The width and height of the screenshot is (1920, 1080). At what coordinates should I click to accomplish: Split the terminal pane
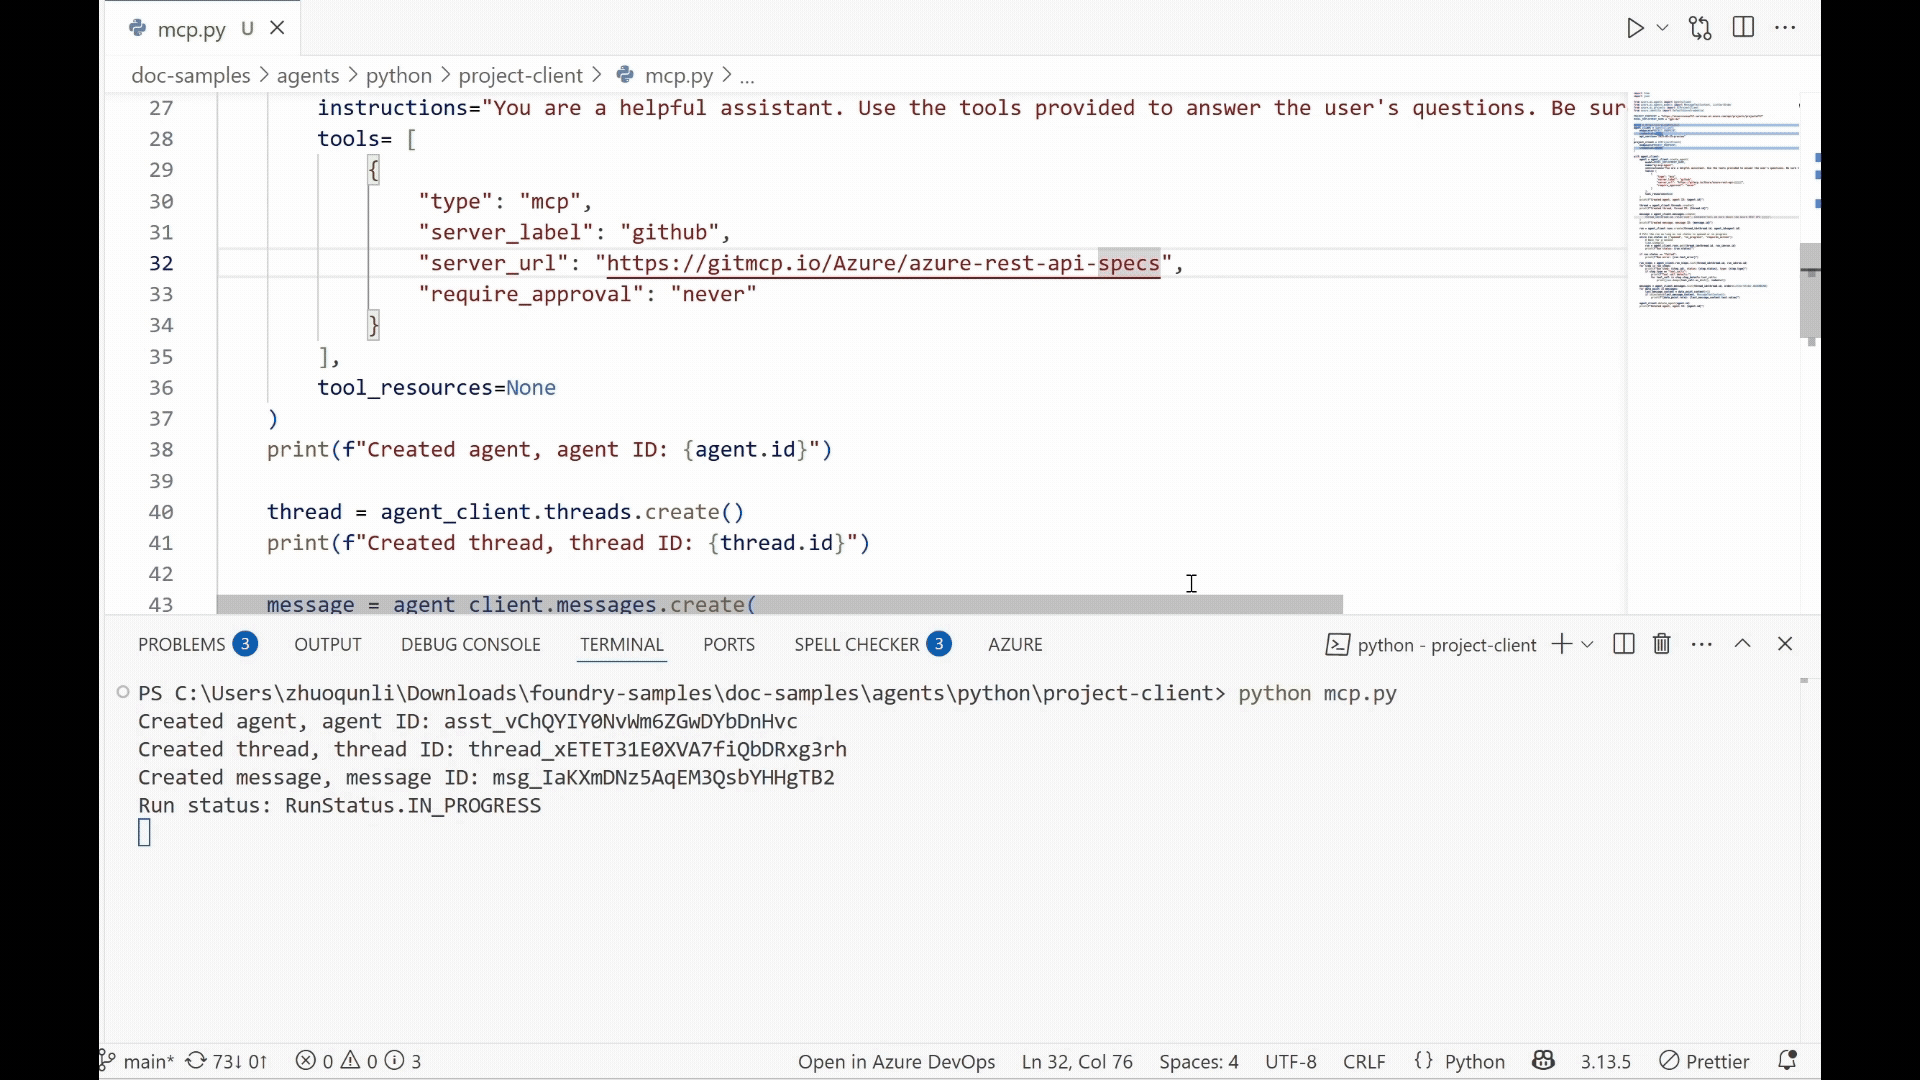click(x=1624, y=644)
